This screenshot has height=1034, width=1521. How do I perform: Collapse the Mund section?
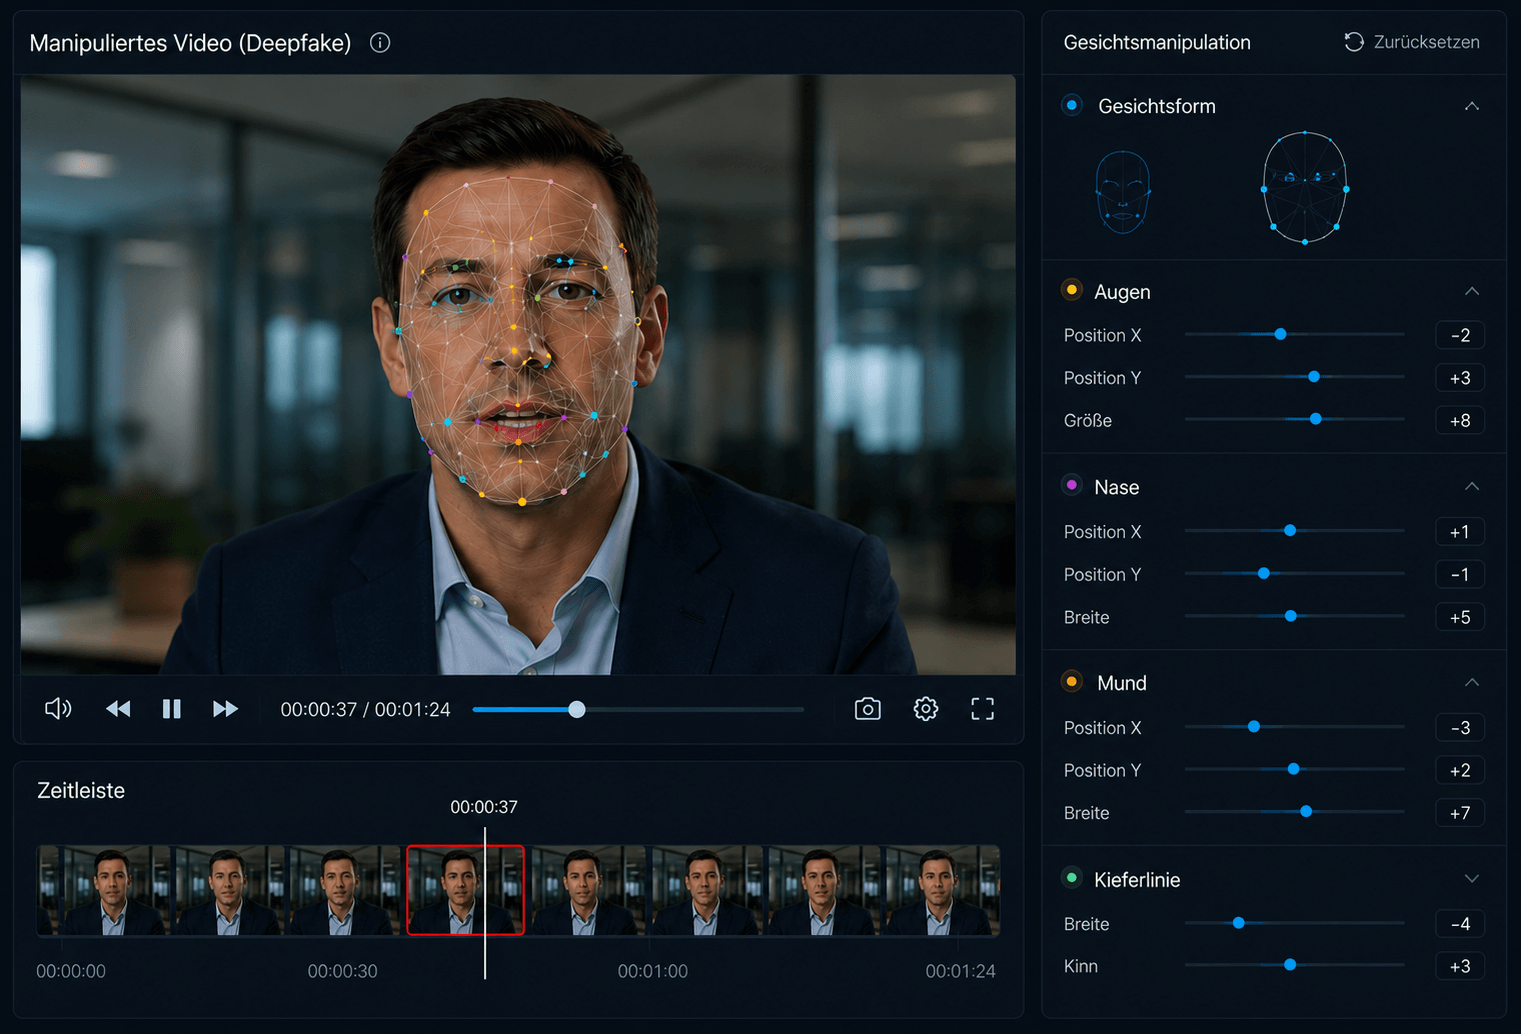click(x=1472, y=682)
